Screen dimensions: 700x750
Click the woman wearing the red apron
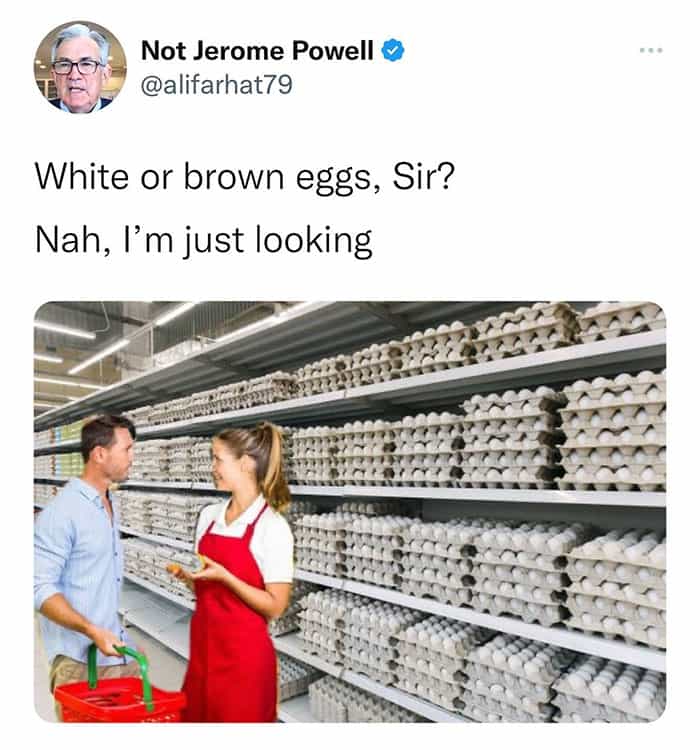(x=236, y=574)
